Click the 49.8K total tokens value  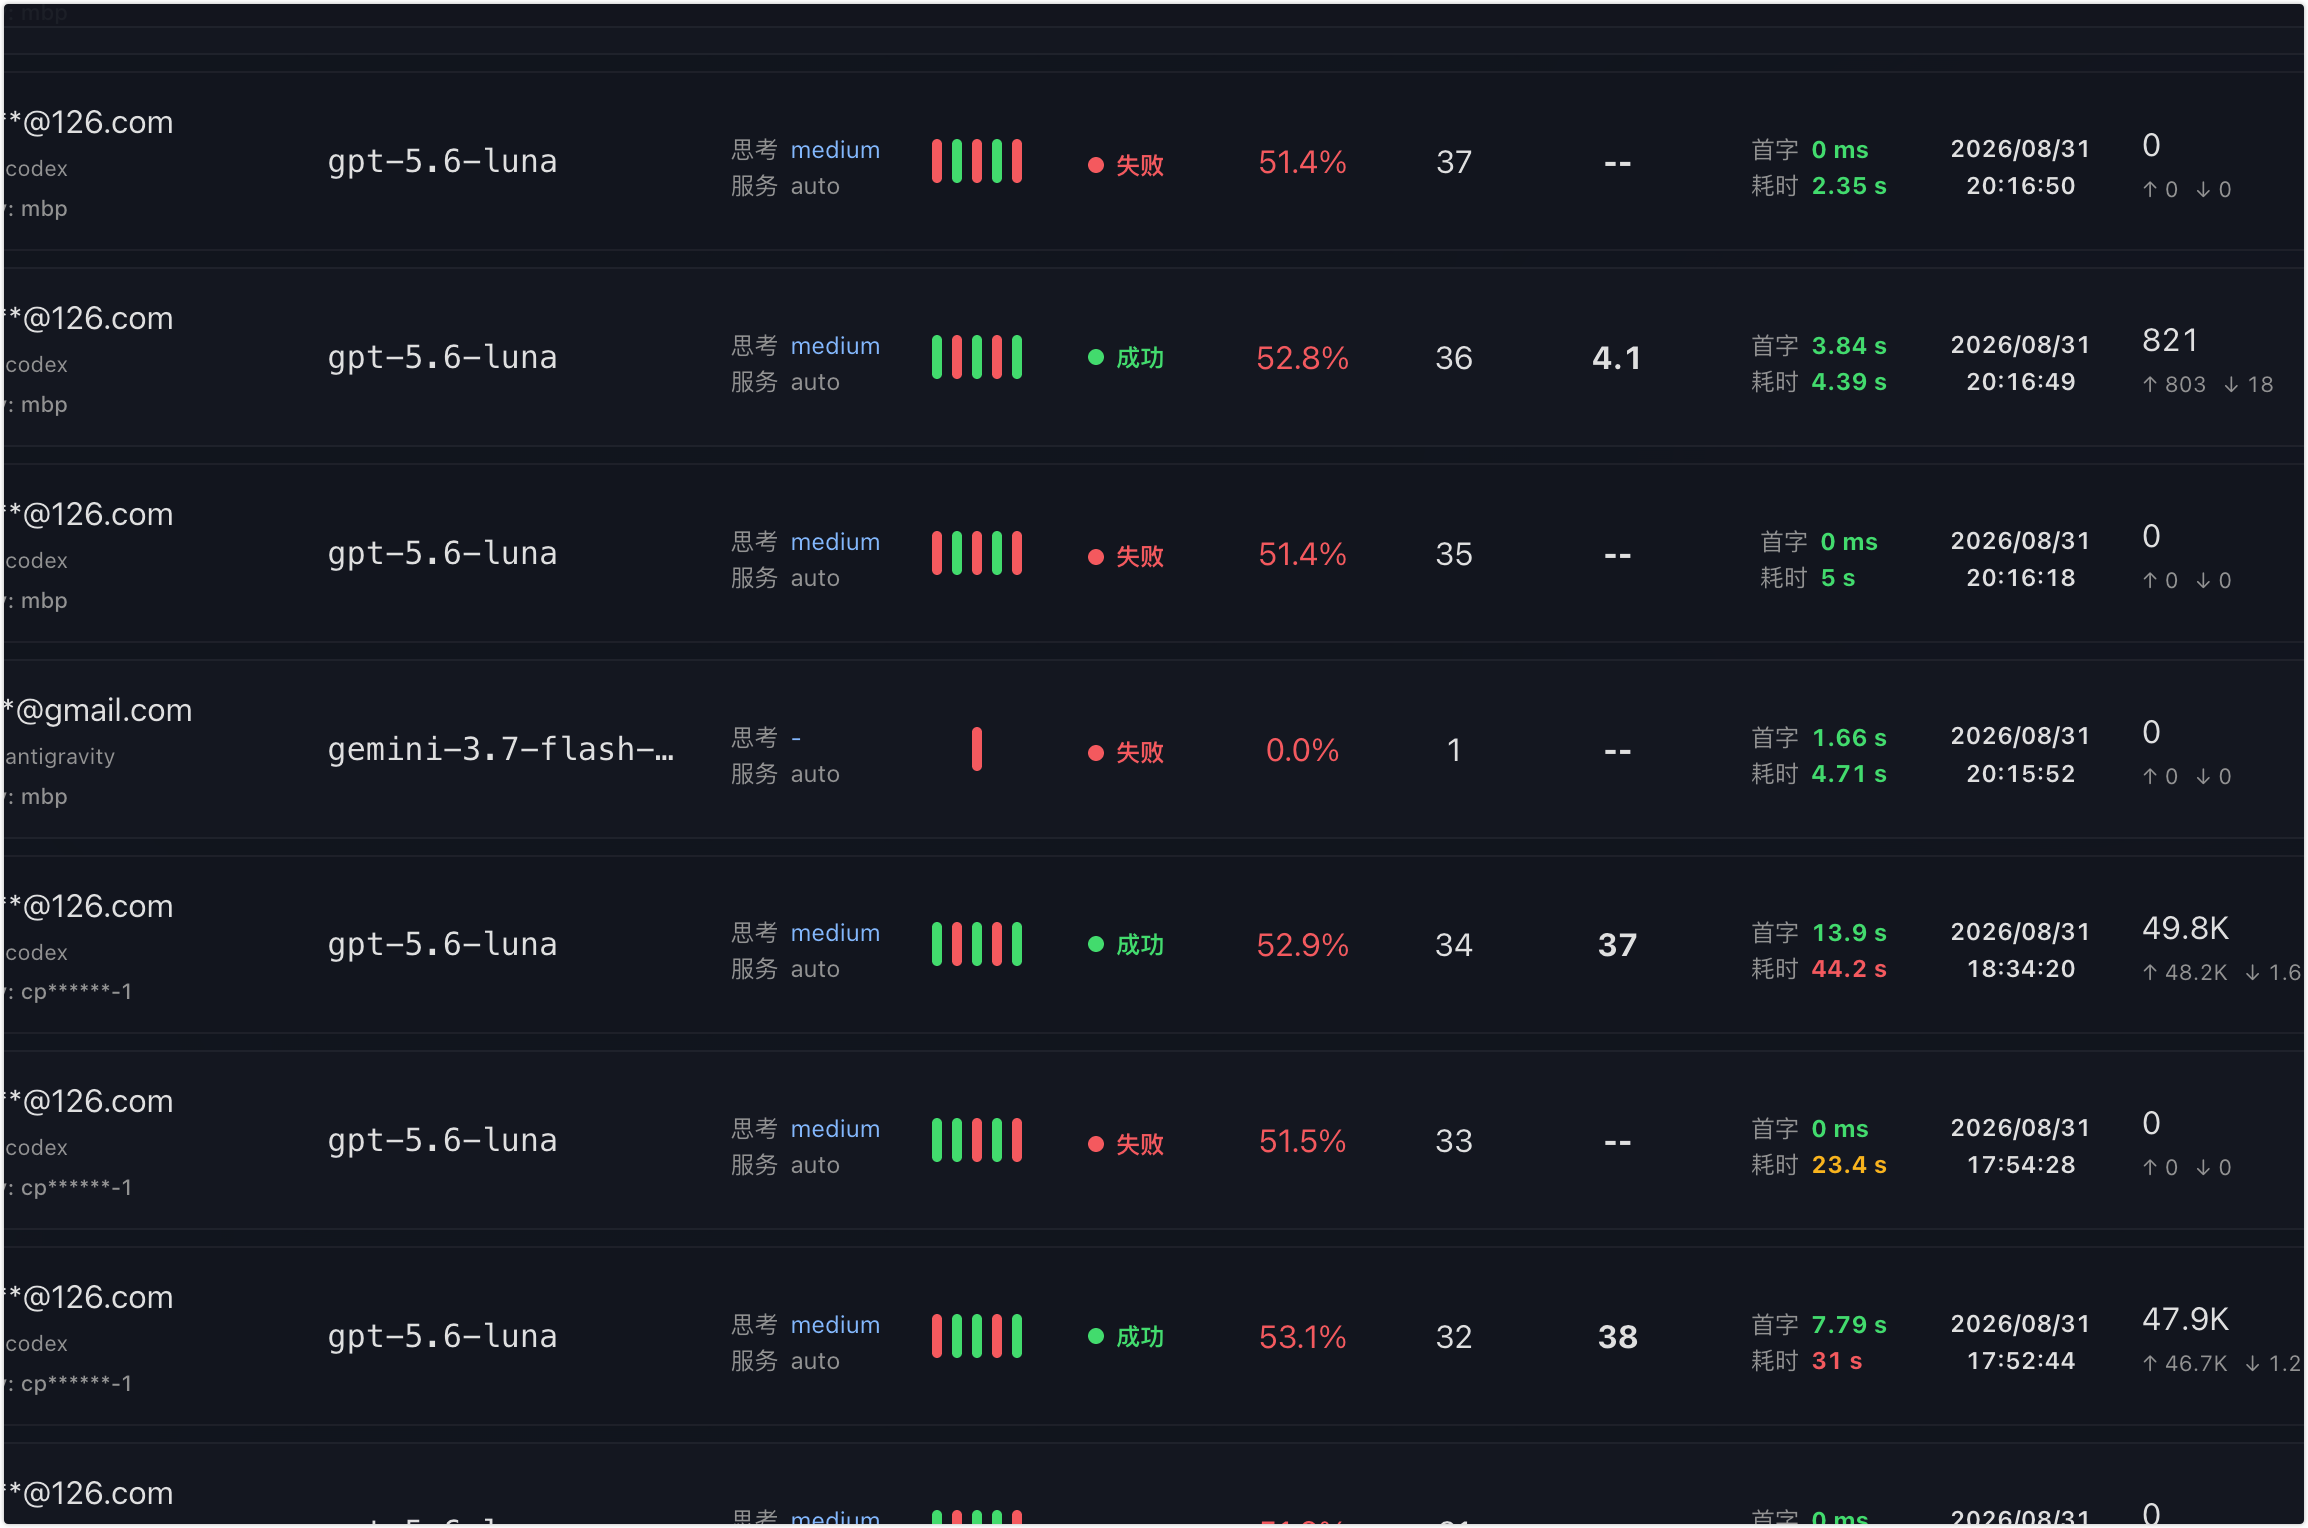(2185, 928)
